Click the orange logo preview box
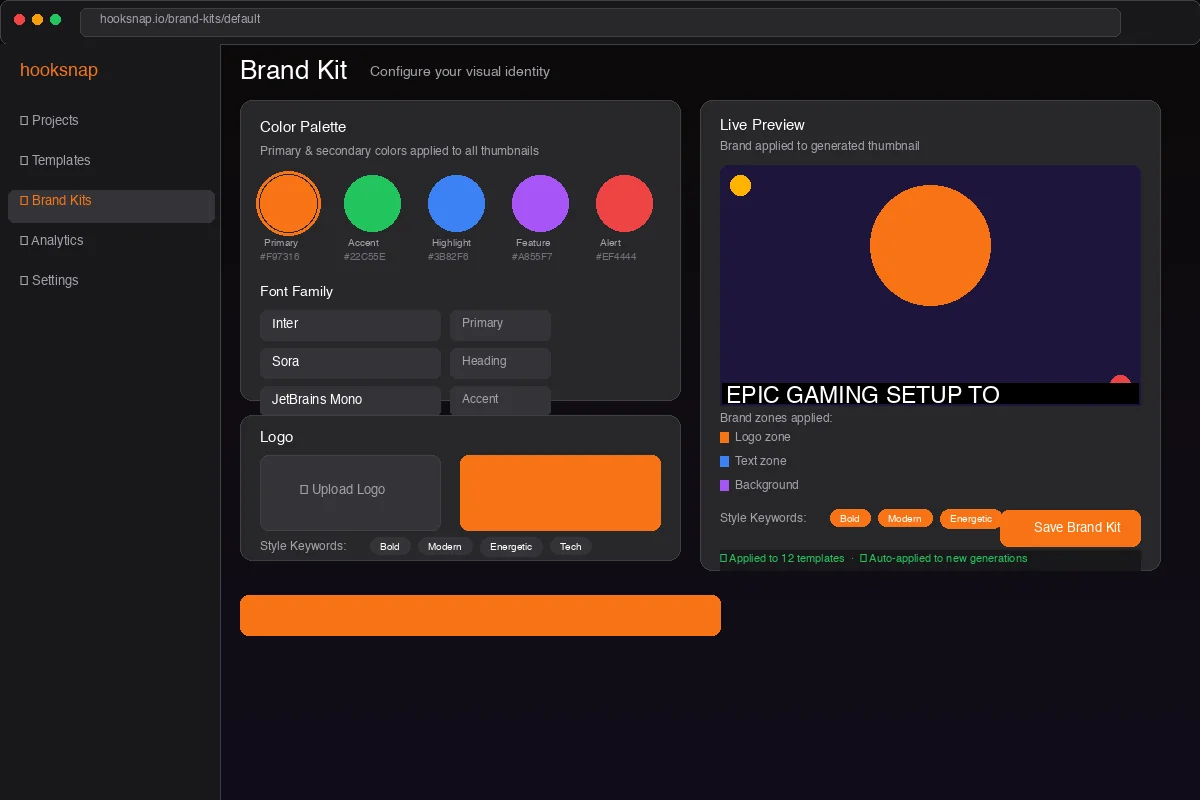This screenshot has height=800, width=1200. (560, 493)
